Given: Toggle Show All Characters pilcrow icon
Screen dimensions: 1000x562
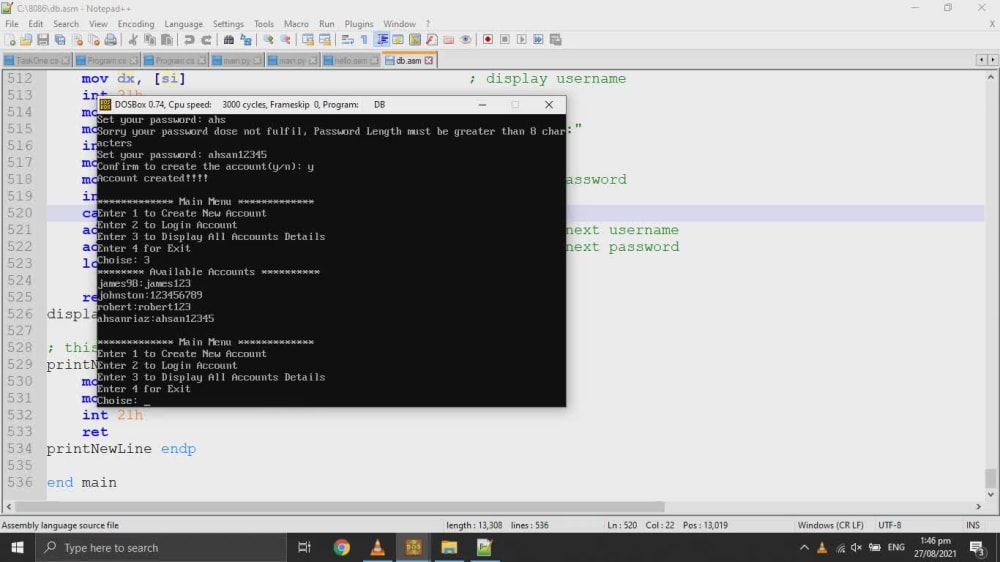Looking at the screenshot, I should coord(364,40).
